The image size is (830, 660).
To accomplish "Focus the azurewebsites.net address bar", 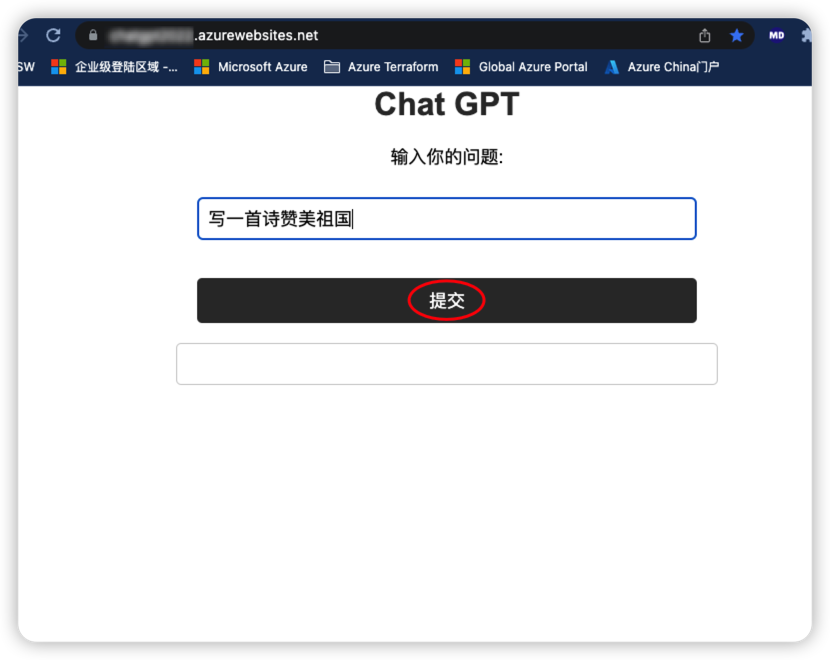I will click(x=414, y=35).
